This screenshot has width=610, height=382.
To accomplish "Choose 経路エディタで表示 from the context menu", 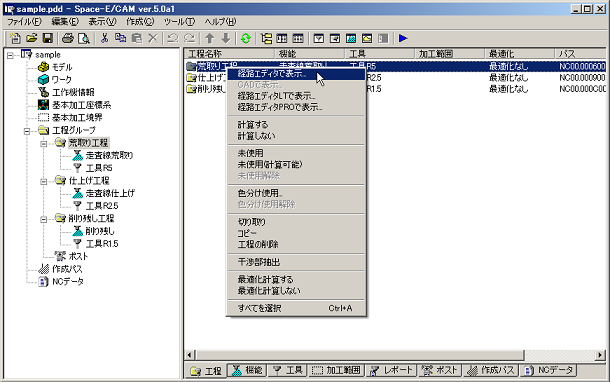I will (x=296, y=74).
